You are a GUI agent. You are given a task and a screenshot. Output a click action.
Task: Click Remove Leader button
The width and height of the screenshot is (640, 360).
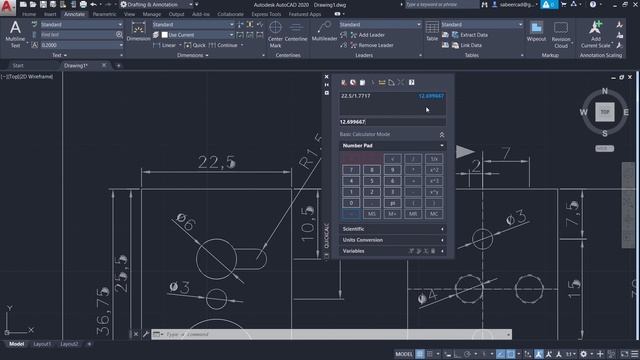tap(372, 45)
